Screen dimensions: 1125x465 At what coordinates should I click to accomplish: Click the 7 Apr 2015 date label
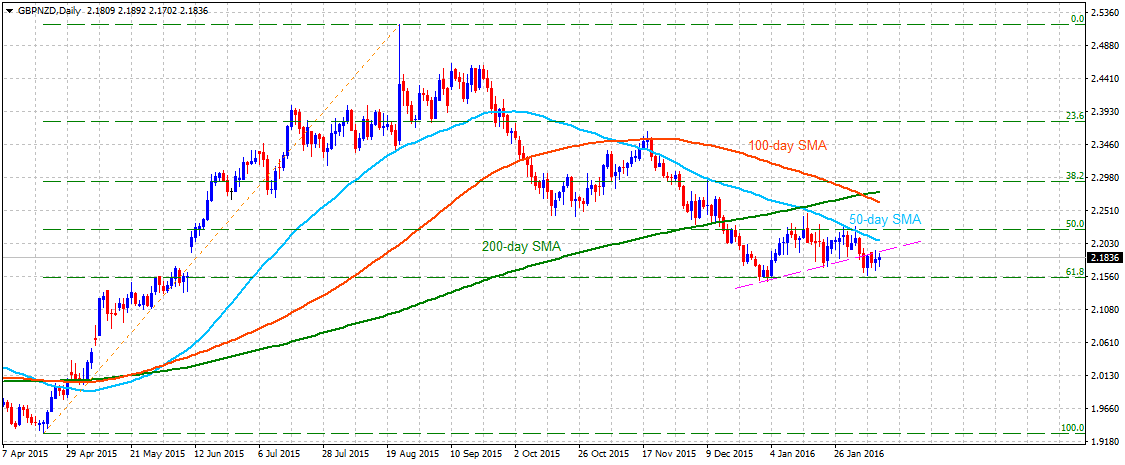pos(25,454)
